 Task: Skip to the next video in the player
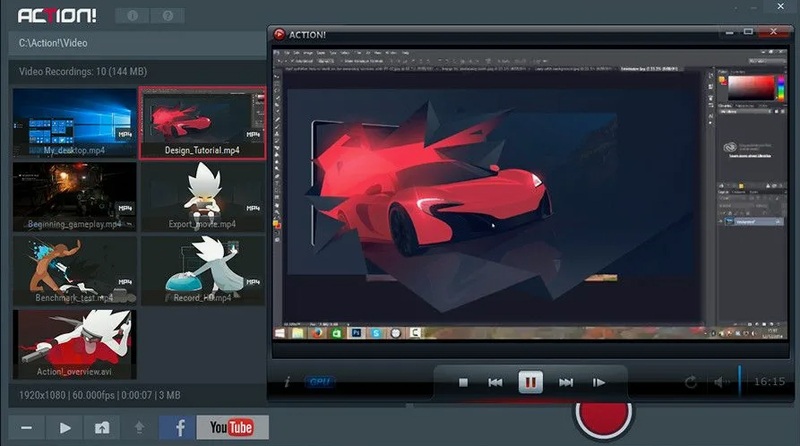click(566, 382)
